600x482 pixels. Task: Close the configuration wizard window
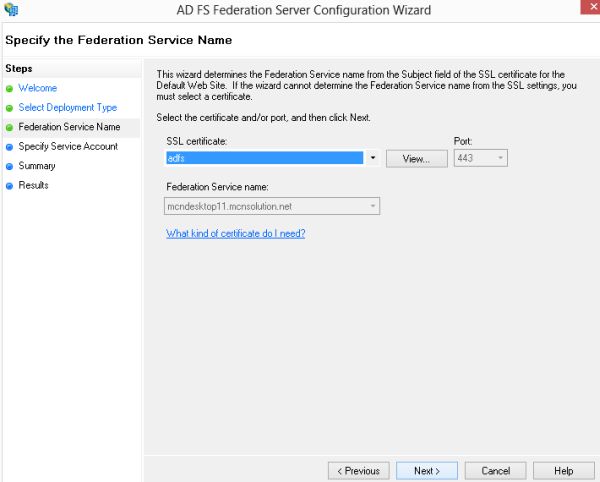(583, 8)
